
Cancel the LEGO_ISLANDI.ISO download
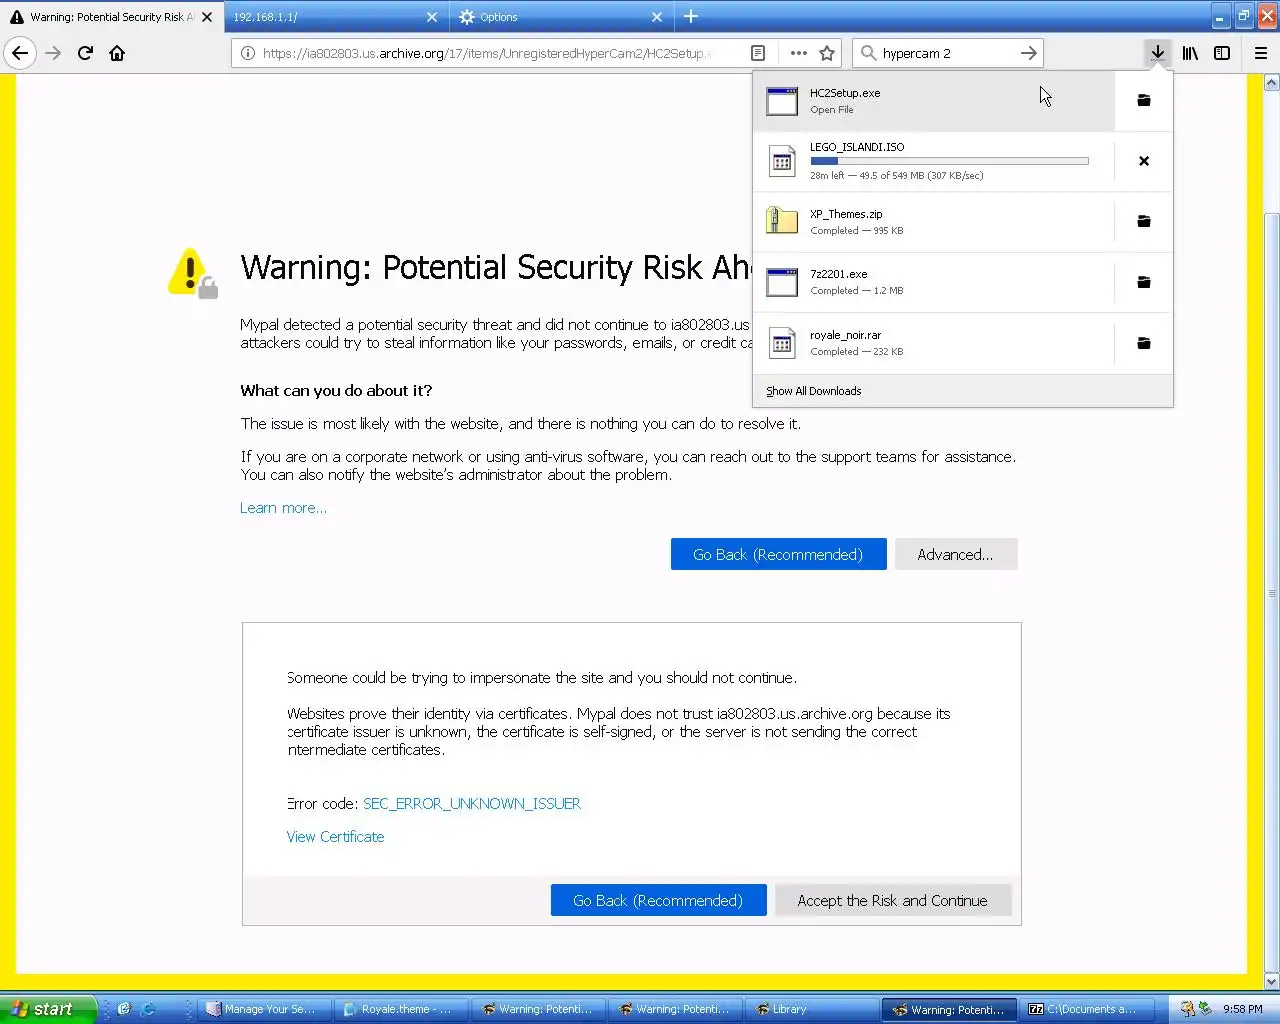pyautogui.click(x=1144, y=161)
